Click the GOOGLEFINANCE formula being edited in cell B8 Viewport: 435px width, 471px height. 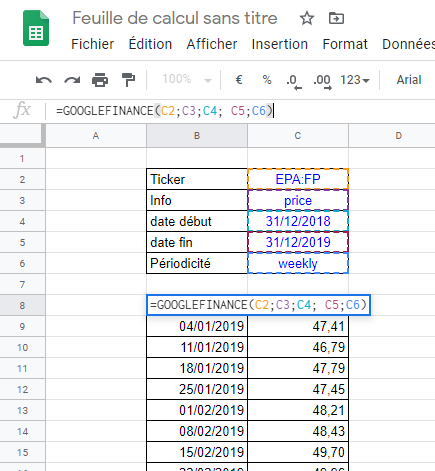(259, 305)
